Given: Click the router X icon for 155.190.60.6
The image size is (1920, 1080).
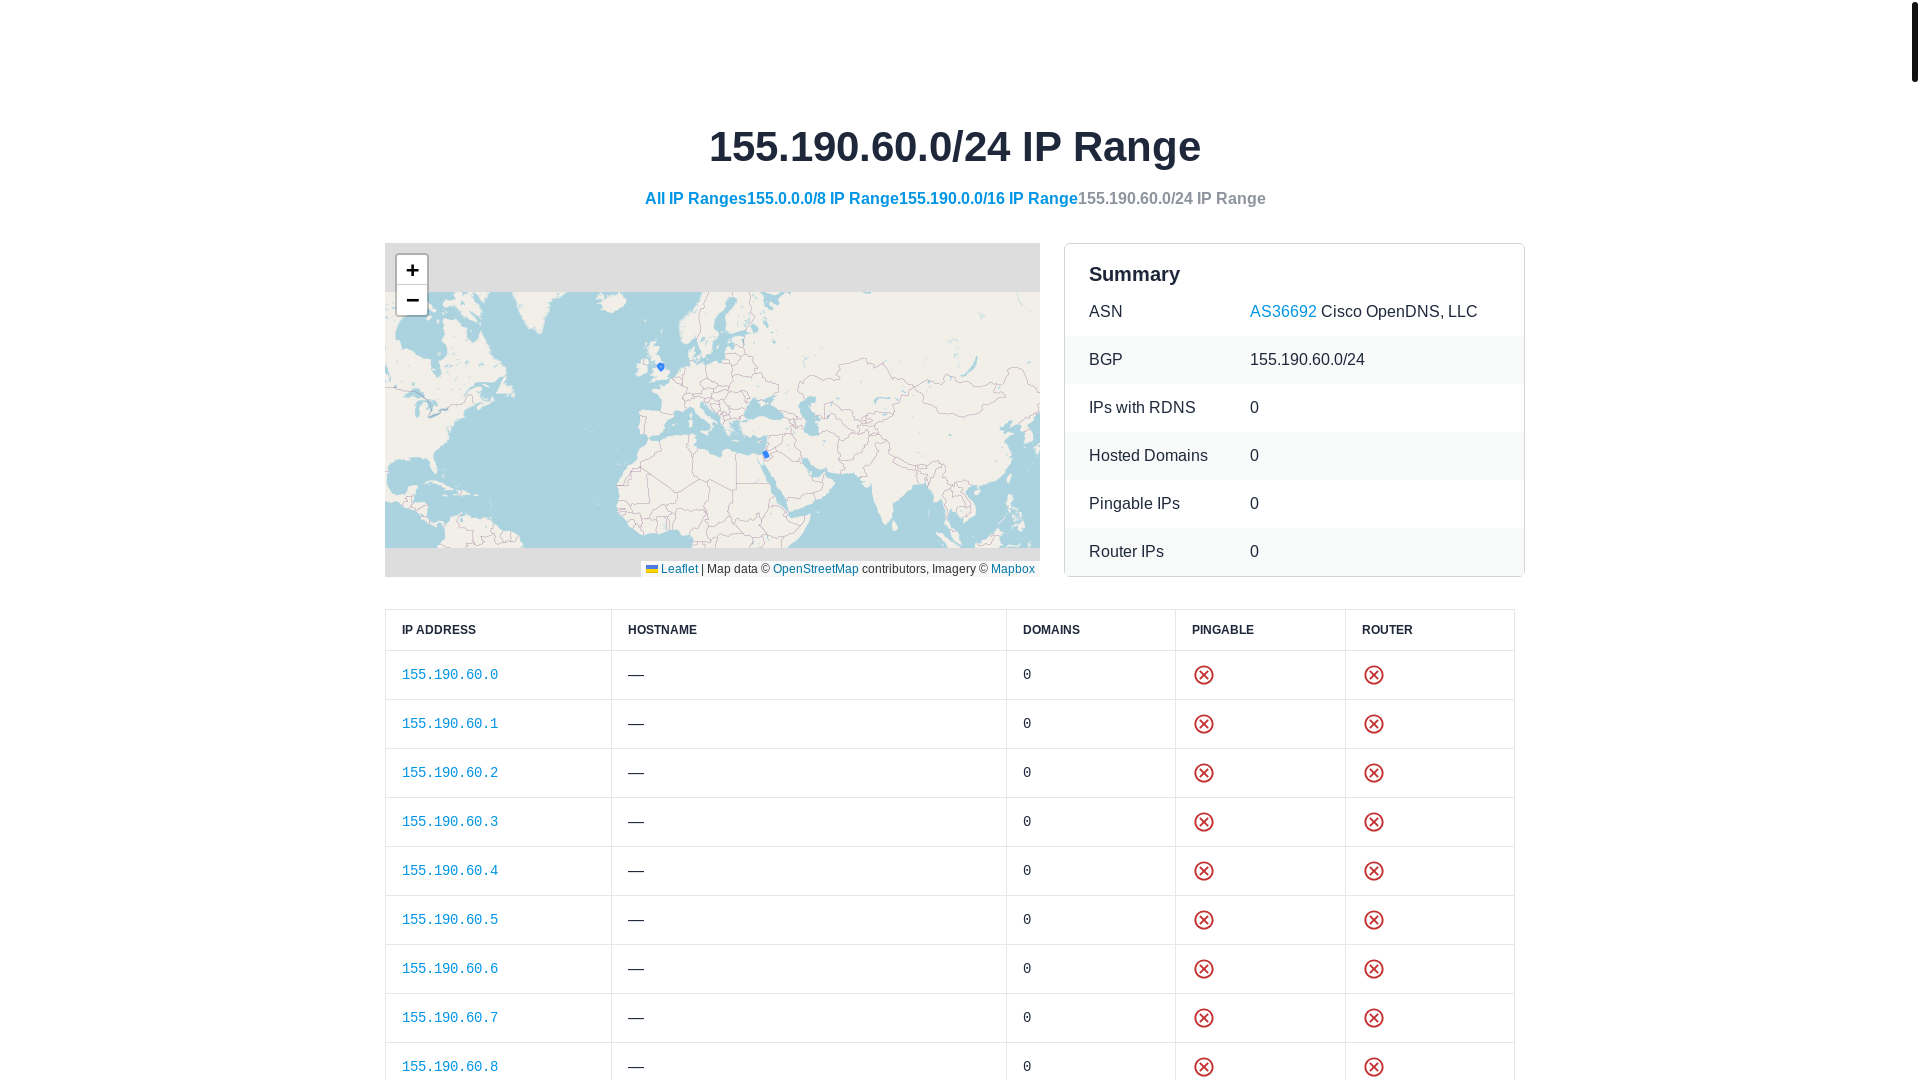Looking at the screenshot, I should [1374, 969].
